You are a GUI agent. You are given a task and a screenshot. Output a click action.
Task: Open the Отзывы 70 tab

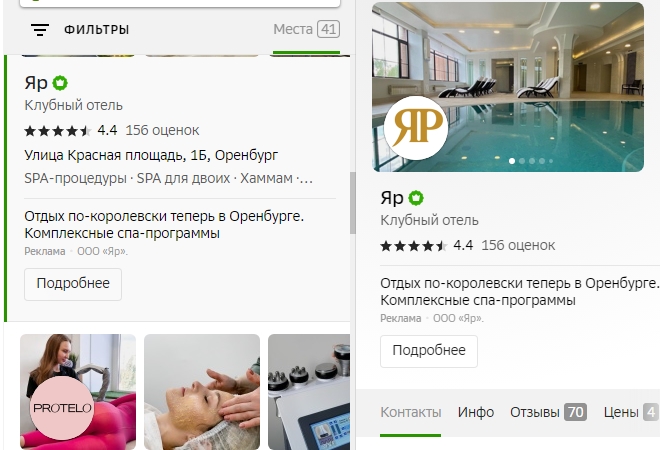click(x=548, y=412)
